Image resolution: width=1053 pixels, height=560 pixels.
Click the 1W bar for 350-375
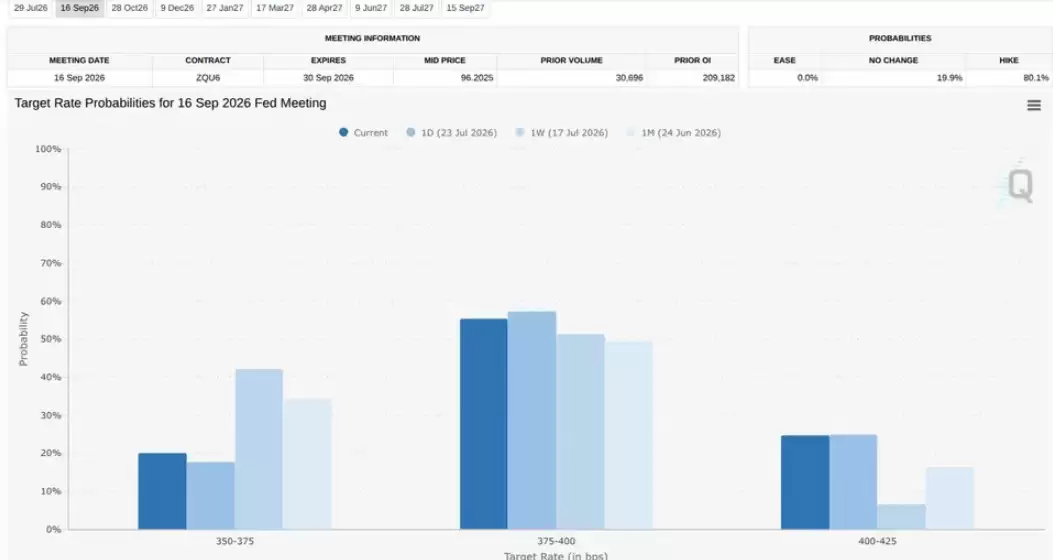pos(259,449)
